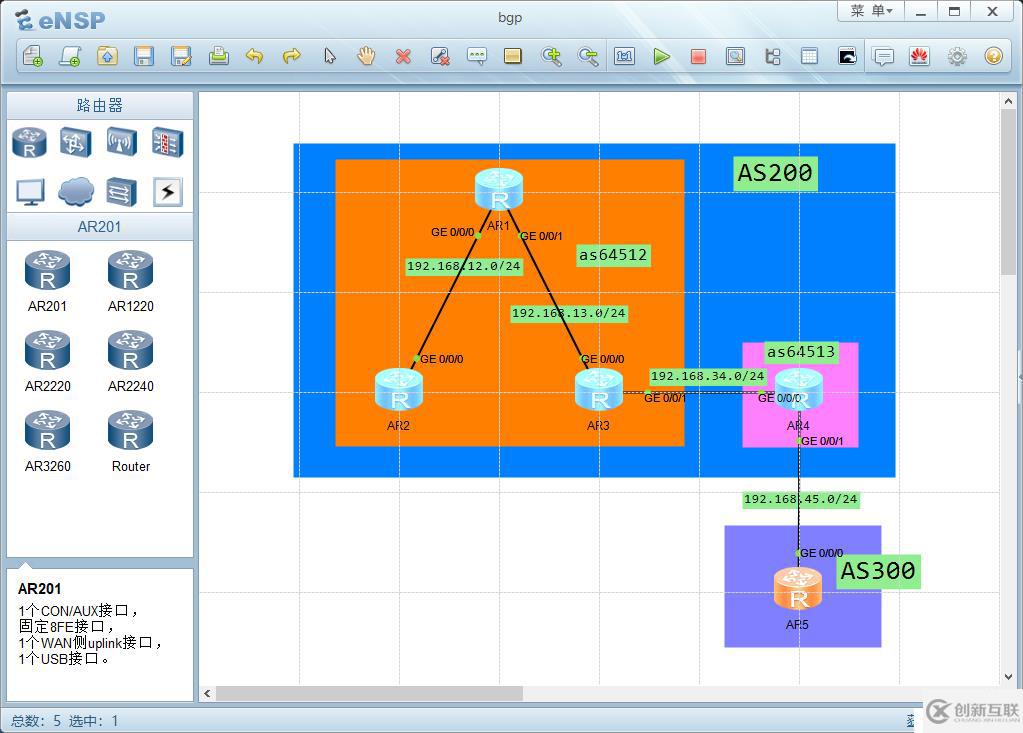Click the vertical scrollbar thumb

pyautogui.click(x=1008, y=192)
